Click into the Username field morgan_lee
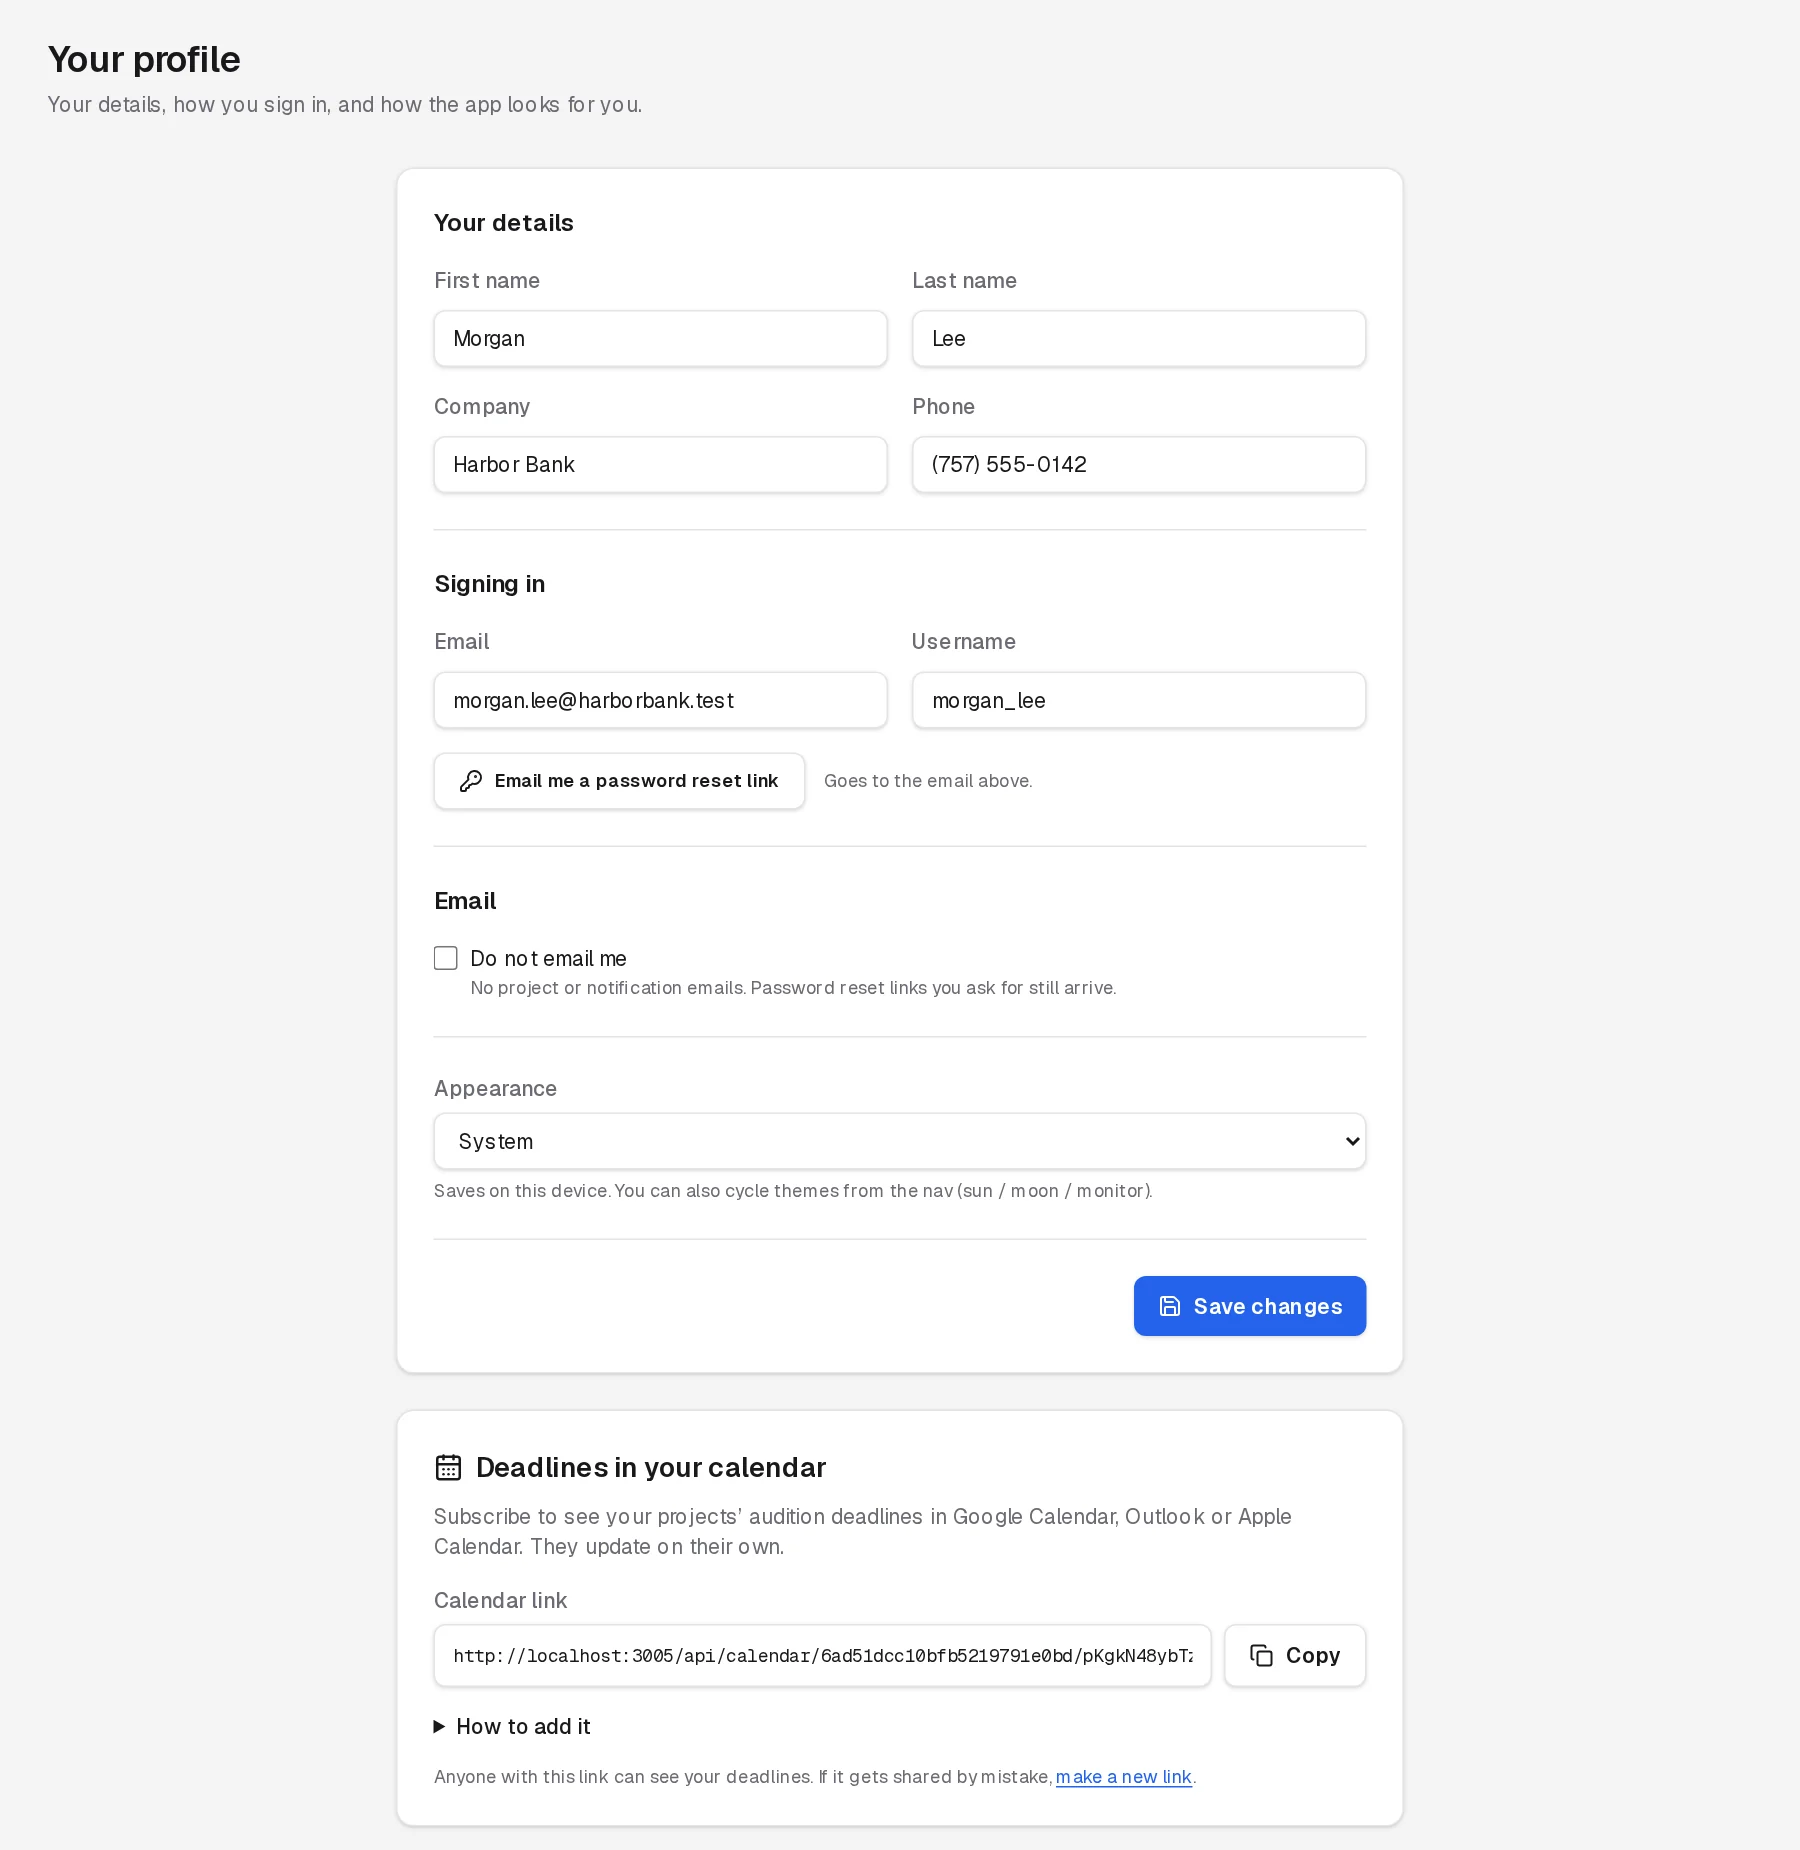The image size is (1800, 1850). [1139, 700]
